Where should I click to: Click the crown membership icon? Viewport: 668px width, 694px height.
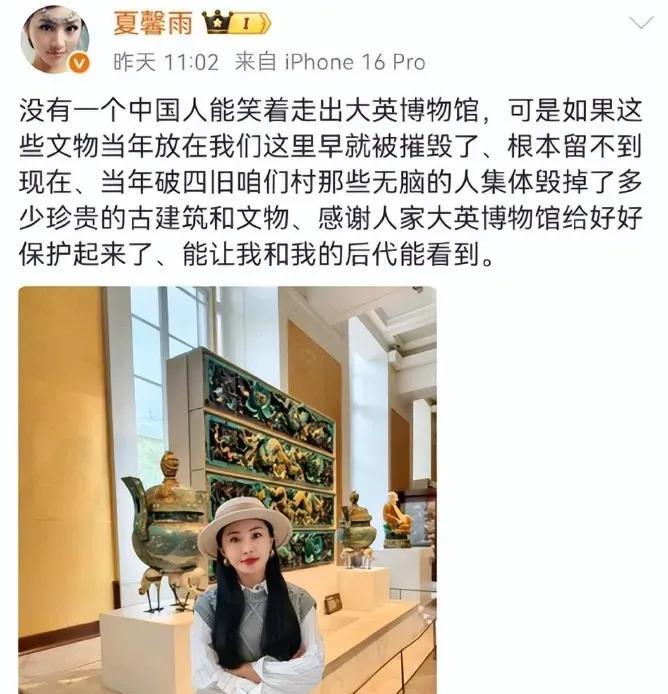tap(217, 22)
